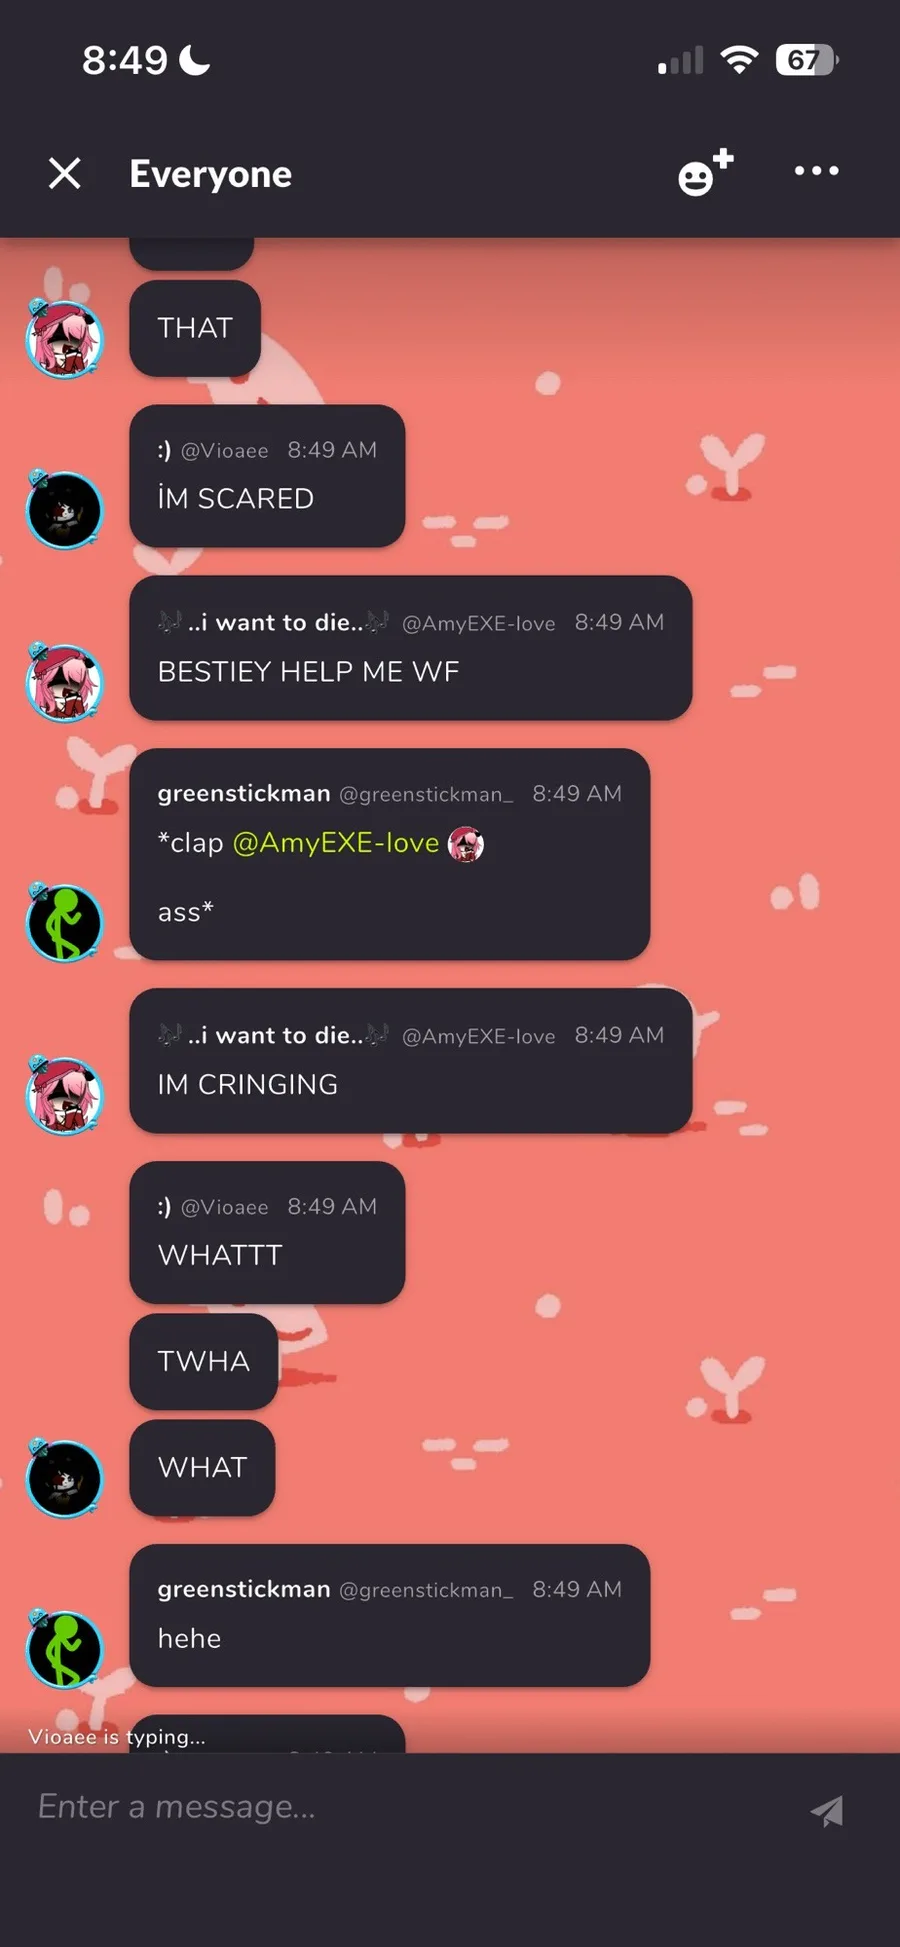Select the IM CRINGING message bubble
This screenshot has height=1947, width=900.
[410, 1061]
